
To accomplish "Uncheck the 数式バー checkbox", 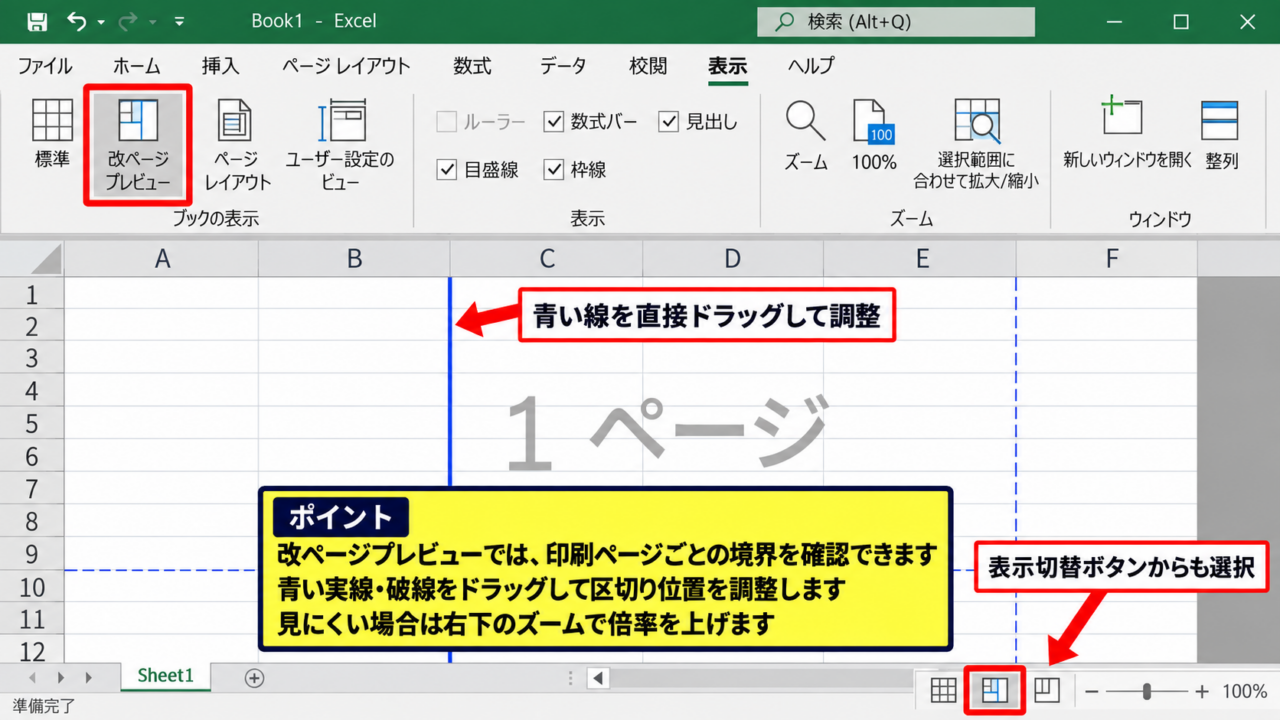I will [x=553, y=122].
